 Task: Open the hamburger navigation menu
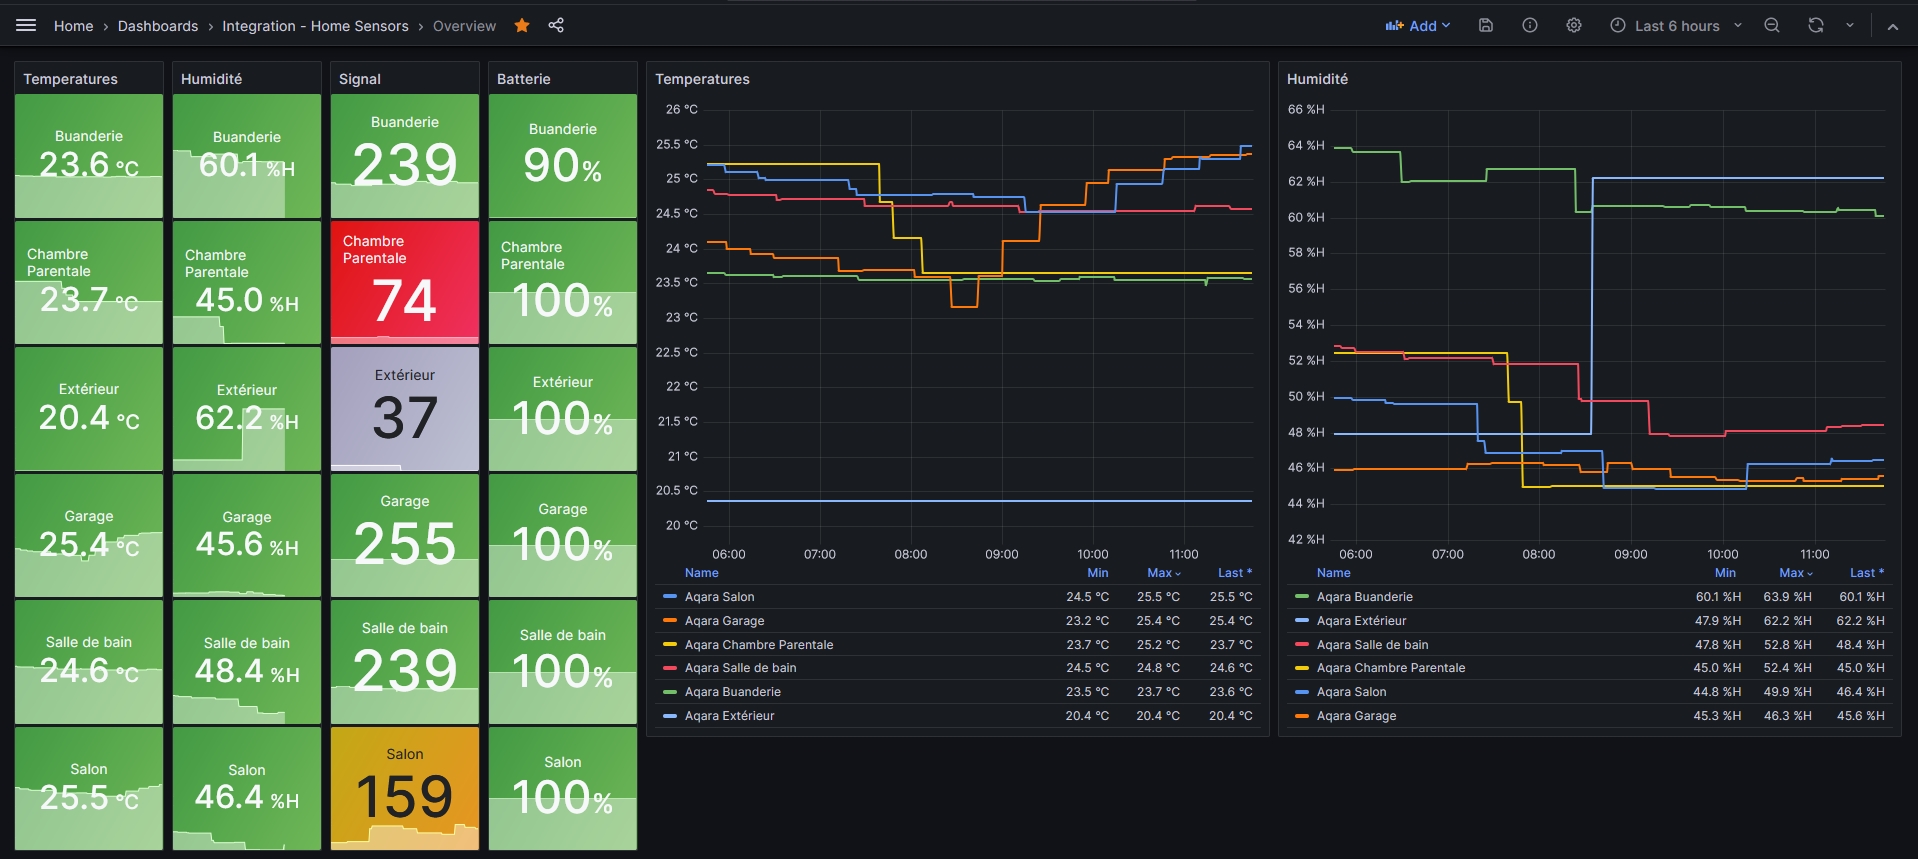coord(26,25)
